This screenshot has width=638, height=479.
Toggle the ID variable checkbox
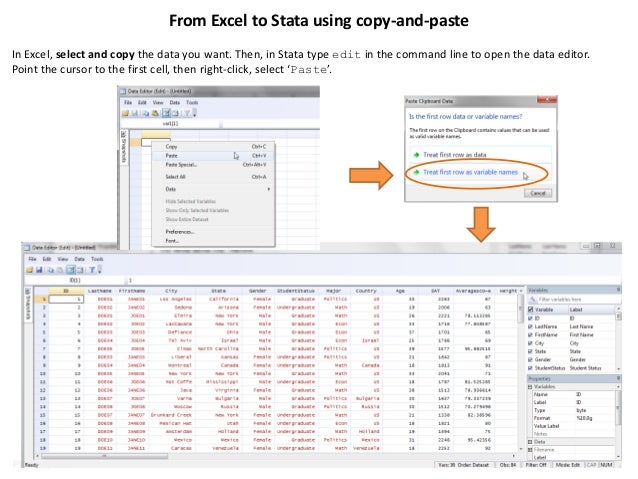(531, 318)
